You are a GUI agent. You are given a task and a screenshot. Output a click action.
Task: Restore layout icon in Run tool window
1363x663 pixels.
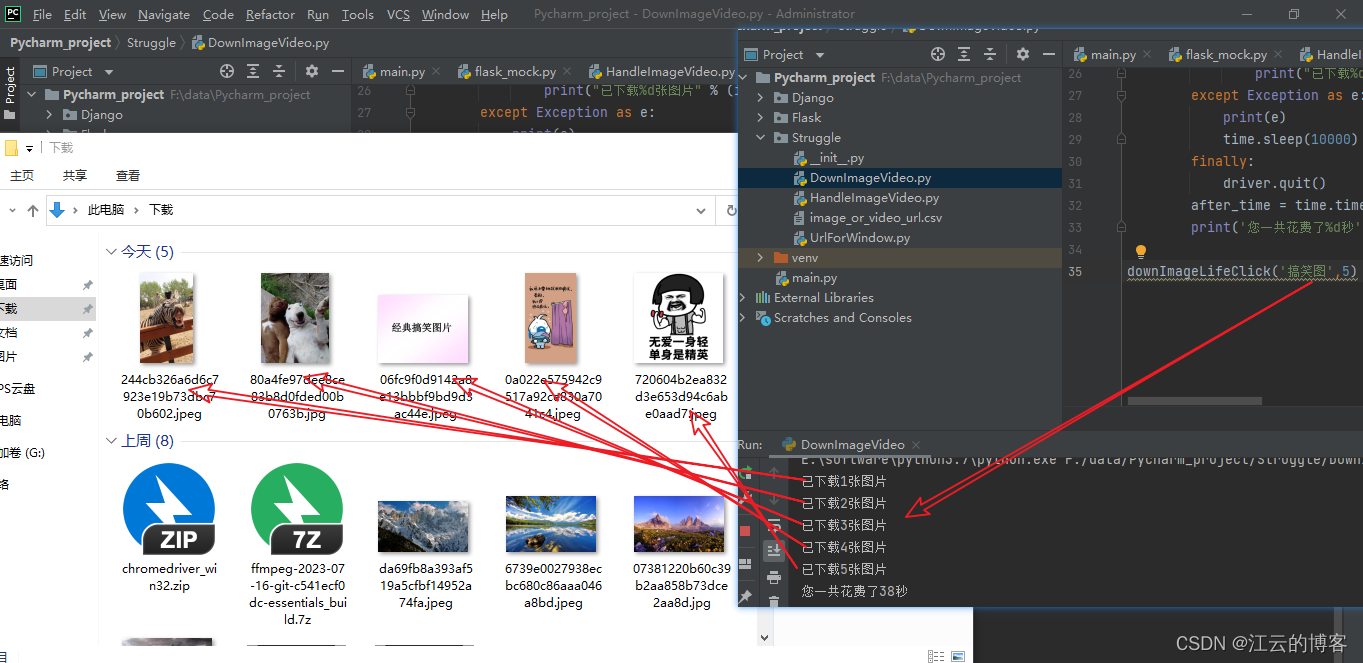pos(745,563)
